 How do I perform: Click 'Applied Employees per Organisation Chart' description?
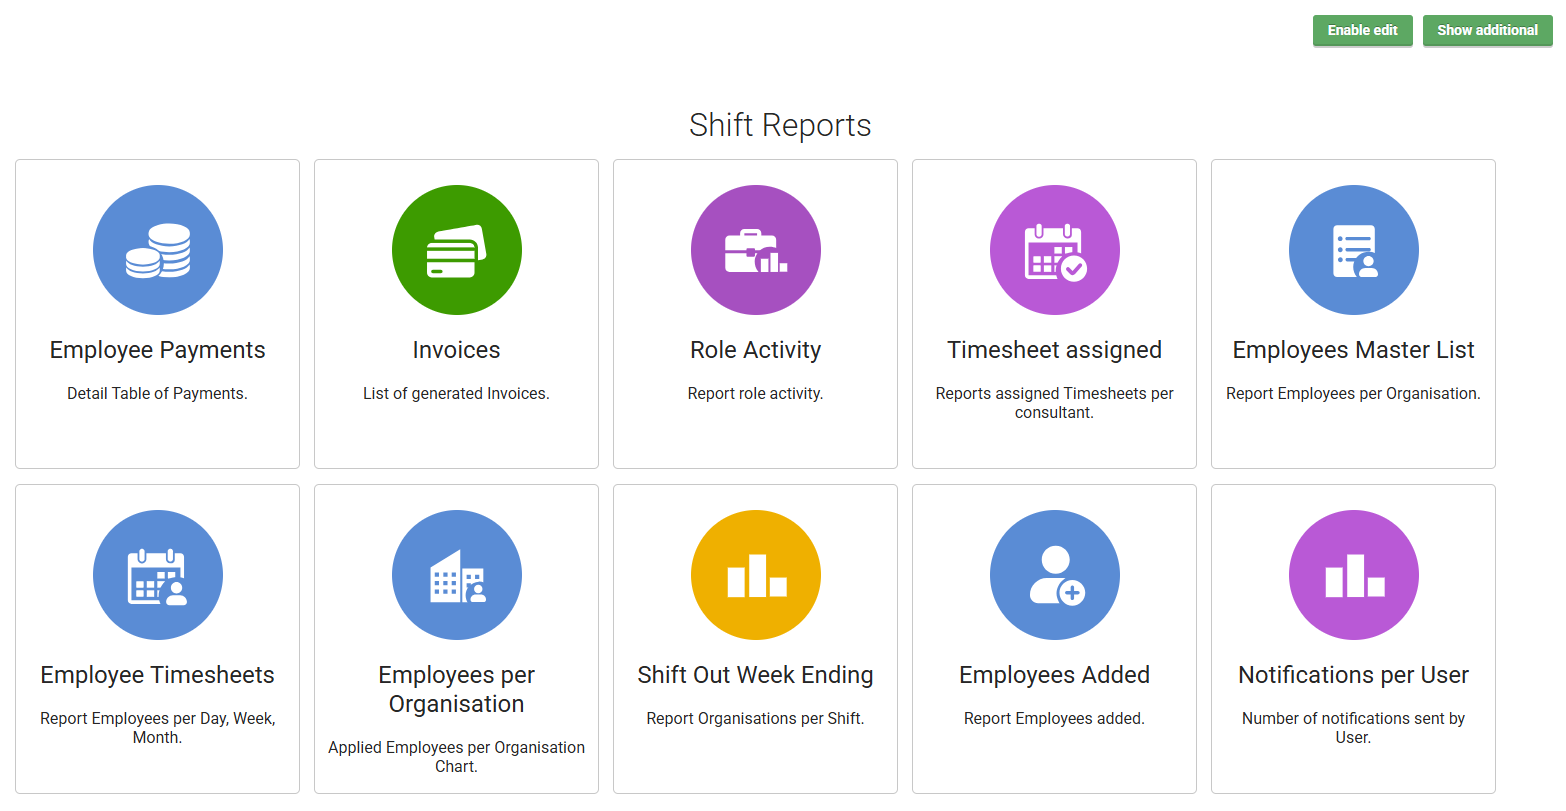click(x=456, y=757)
